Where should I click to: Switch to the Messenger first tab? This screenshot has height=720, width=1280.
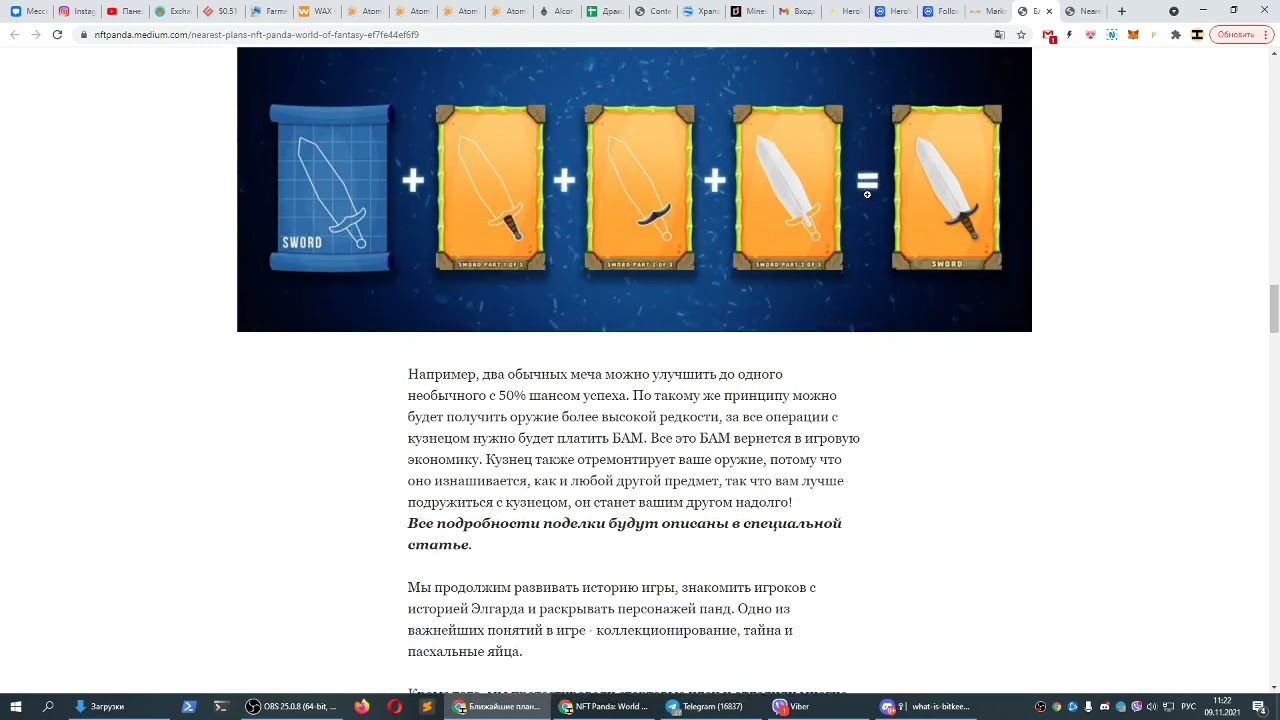point(28,11)
